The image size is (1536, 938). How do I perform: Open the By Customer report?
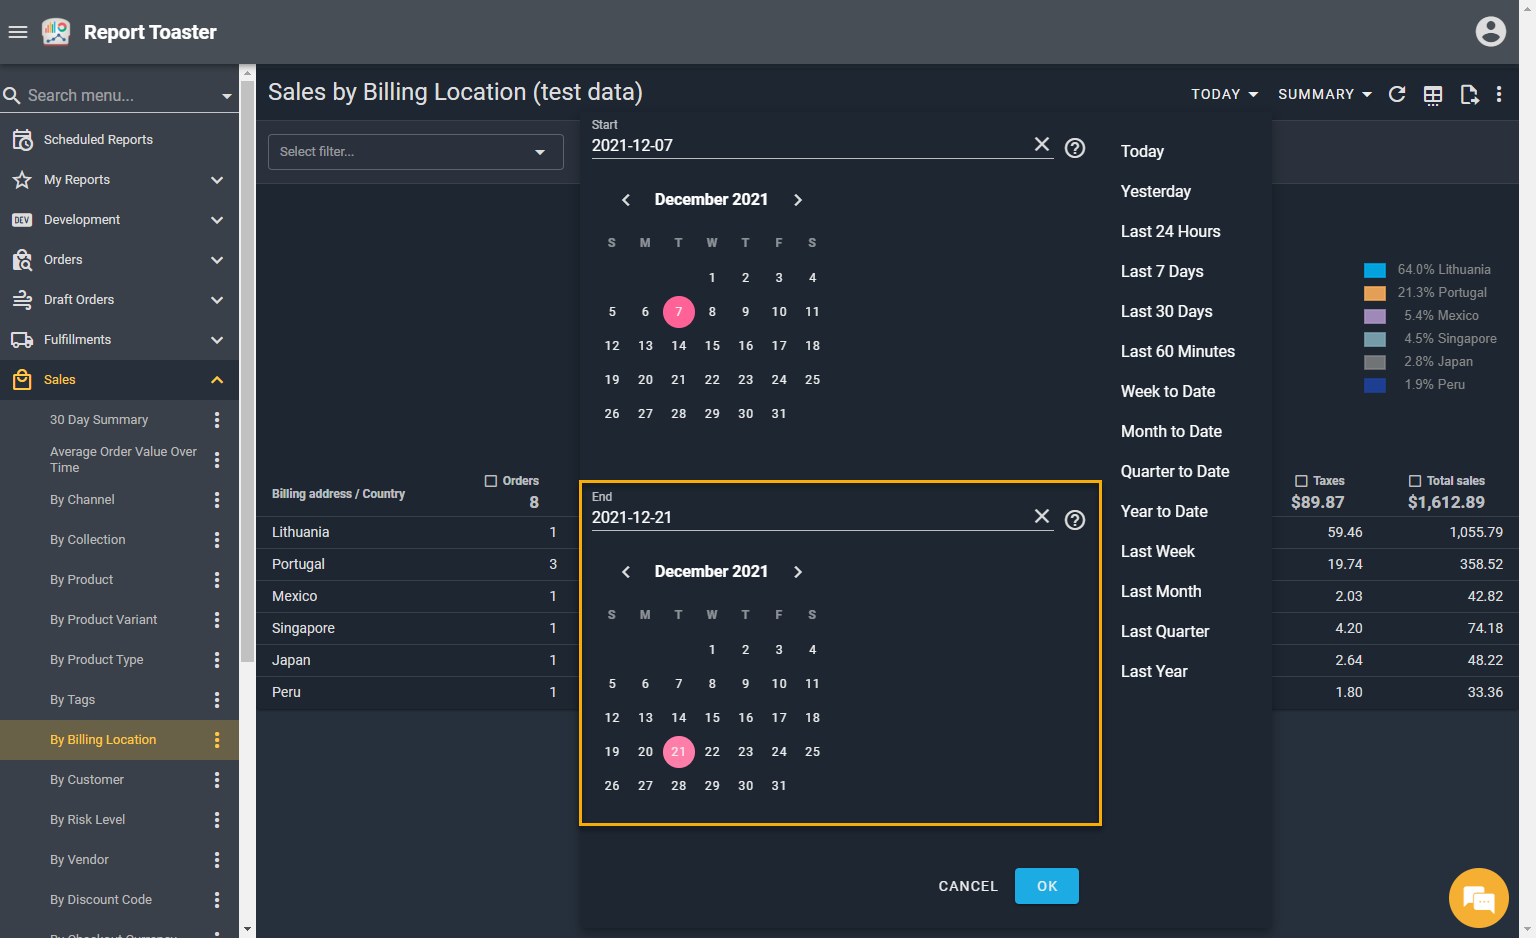click(x=87, y=780)
